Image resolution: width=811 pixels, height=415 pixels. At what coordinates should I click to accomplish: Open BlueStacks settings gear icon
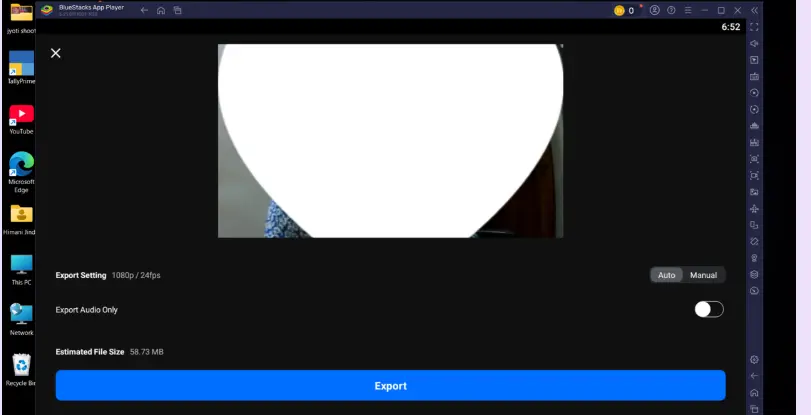click(x=755, y=359)
